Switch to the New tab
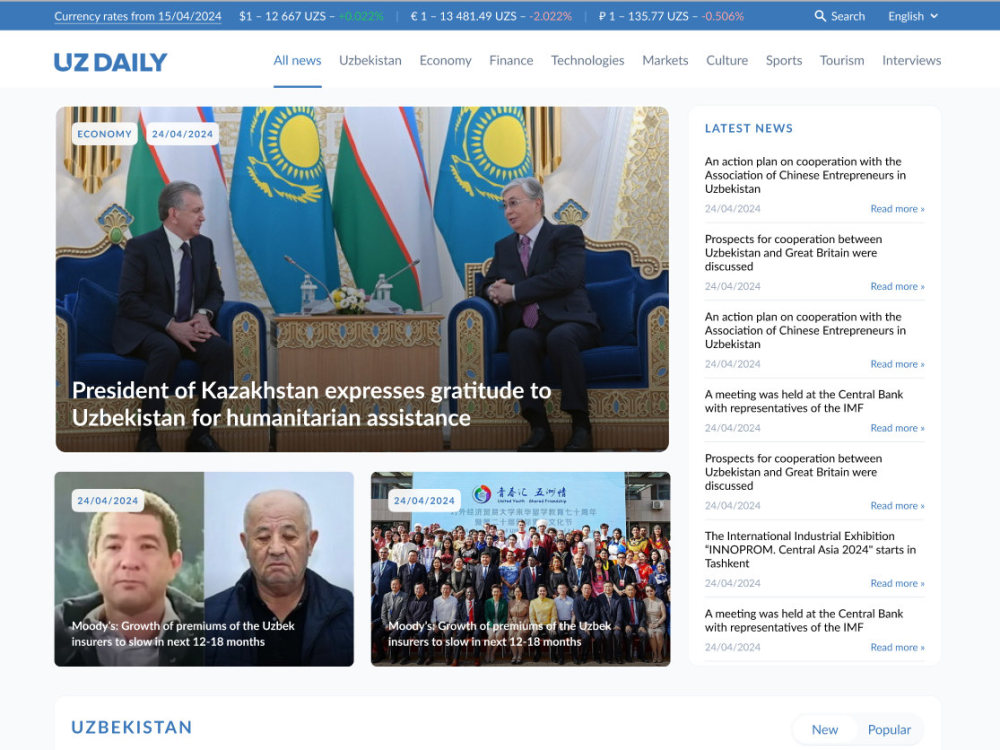 pyautogui.click(x=825, y=730)
